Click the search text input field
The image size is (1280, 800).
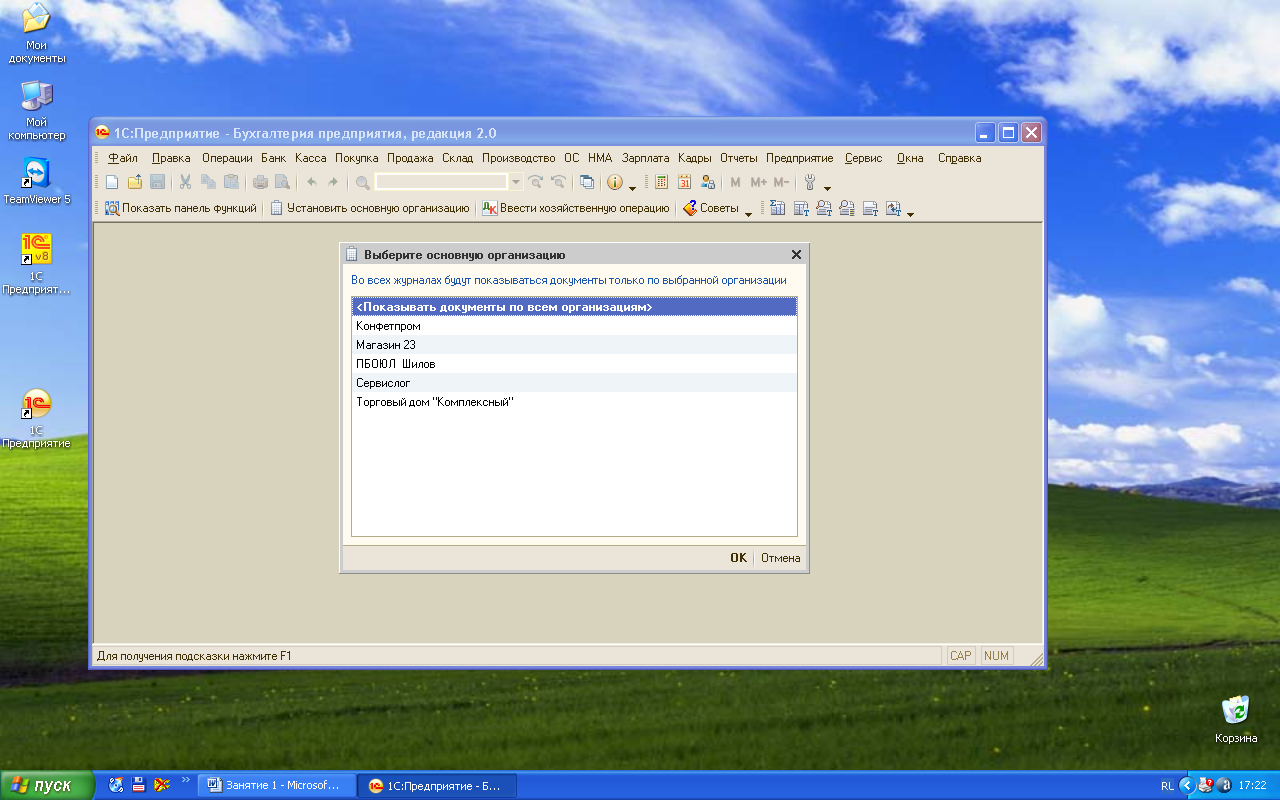[x=441, y=182]
